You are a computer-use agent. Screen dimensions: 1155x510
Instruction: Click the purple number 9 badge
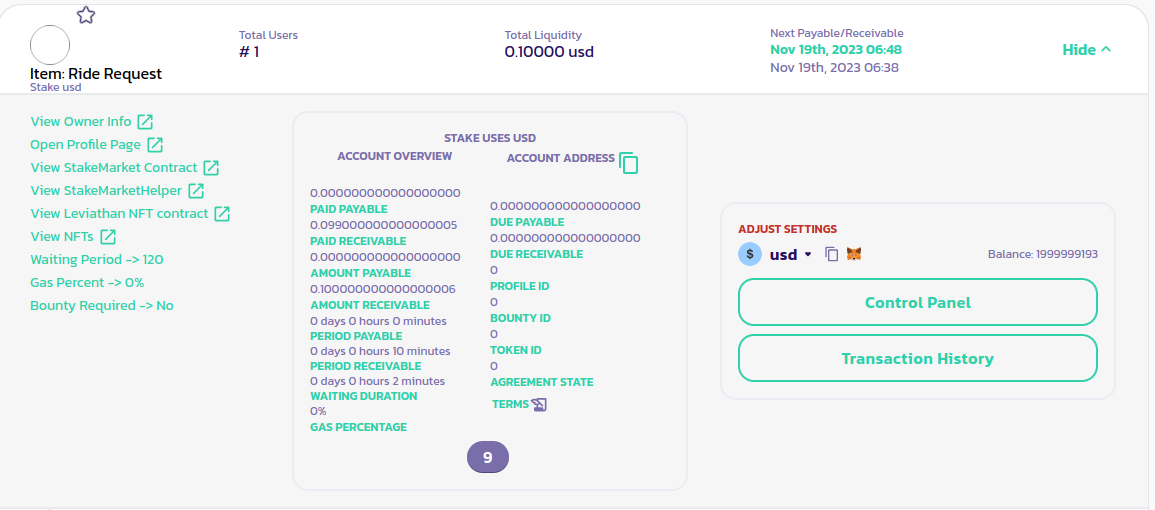pyautogui.click(x=488, y=458)
